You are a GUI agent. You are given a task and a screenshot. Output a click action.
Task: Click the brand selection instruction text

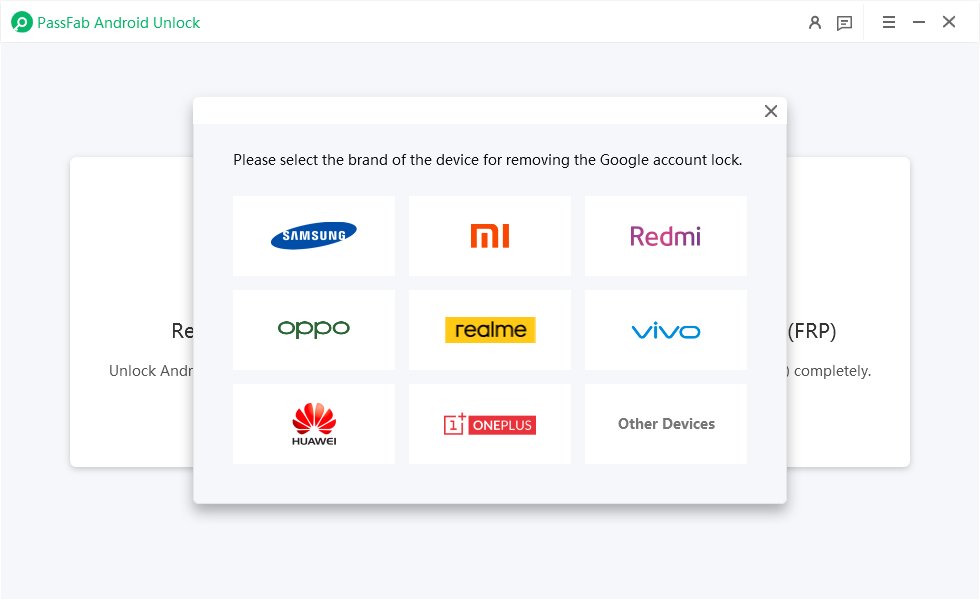(x=489, y=159)
